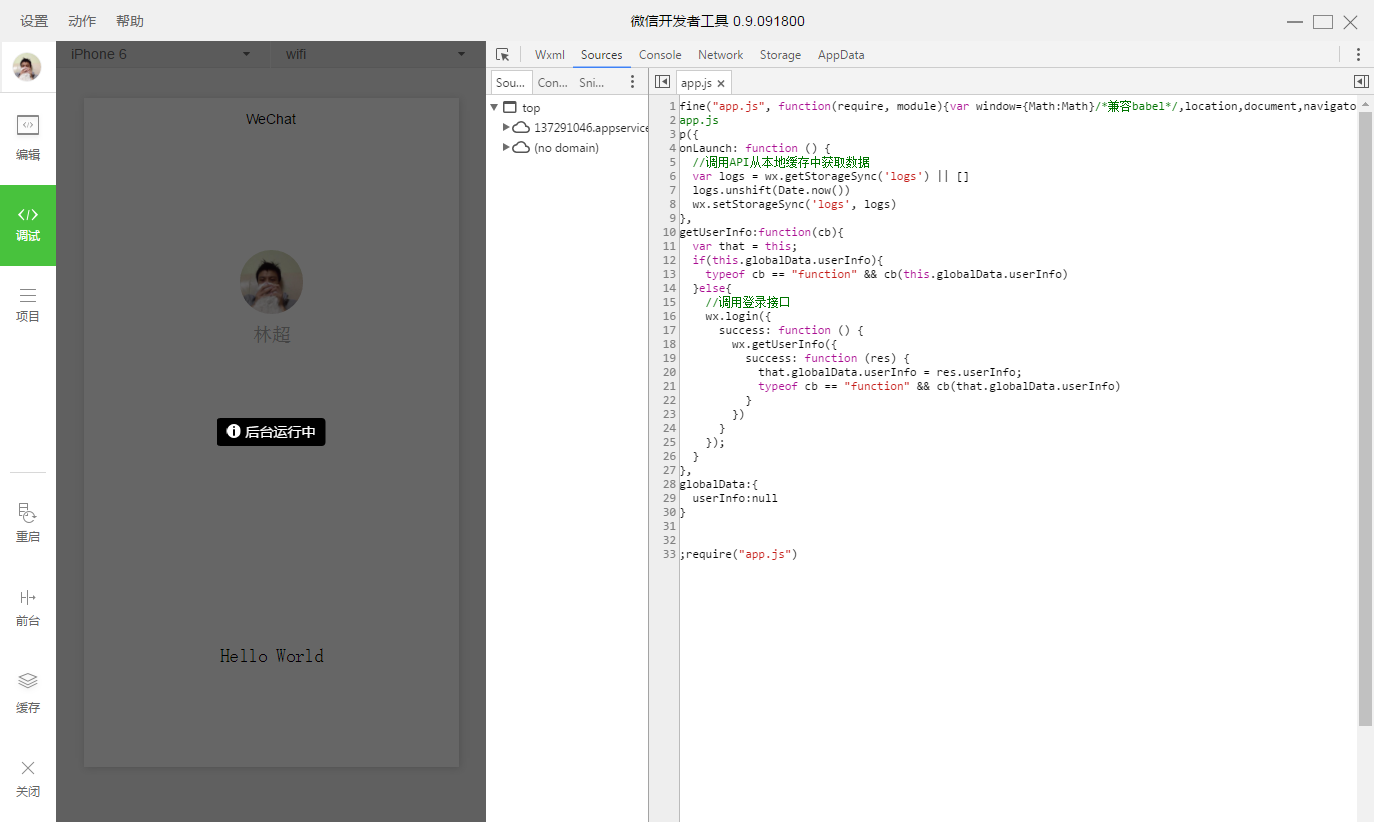Open the 帮助 menu
Screen dimensions: 1374x822
pyautogui.click(x=130, y=21)
